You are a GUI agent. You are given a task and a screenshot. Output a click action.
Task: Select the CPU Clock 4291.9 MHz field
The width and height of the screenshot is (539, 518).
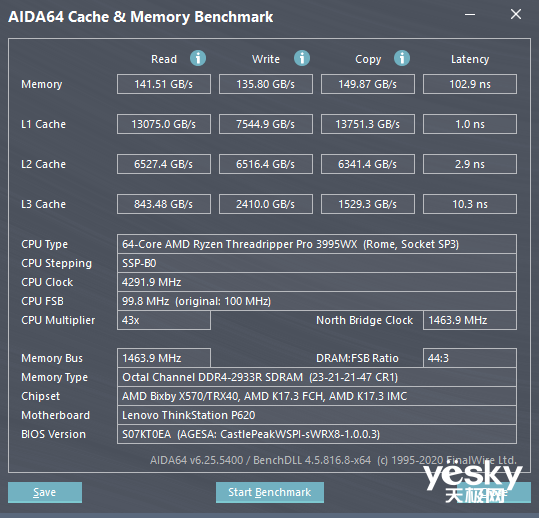(317, 282)
